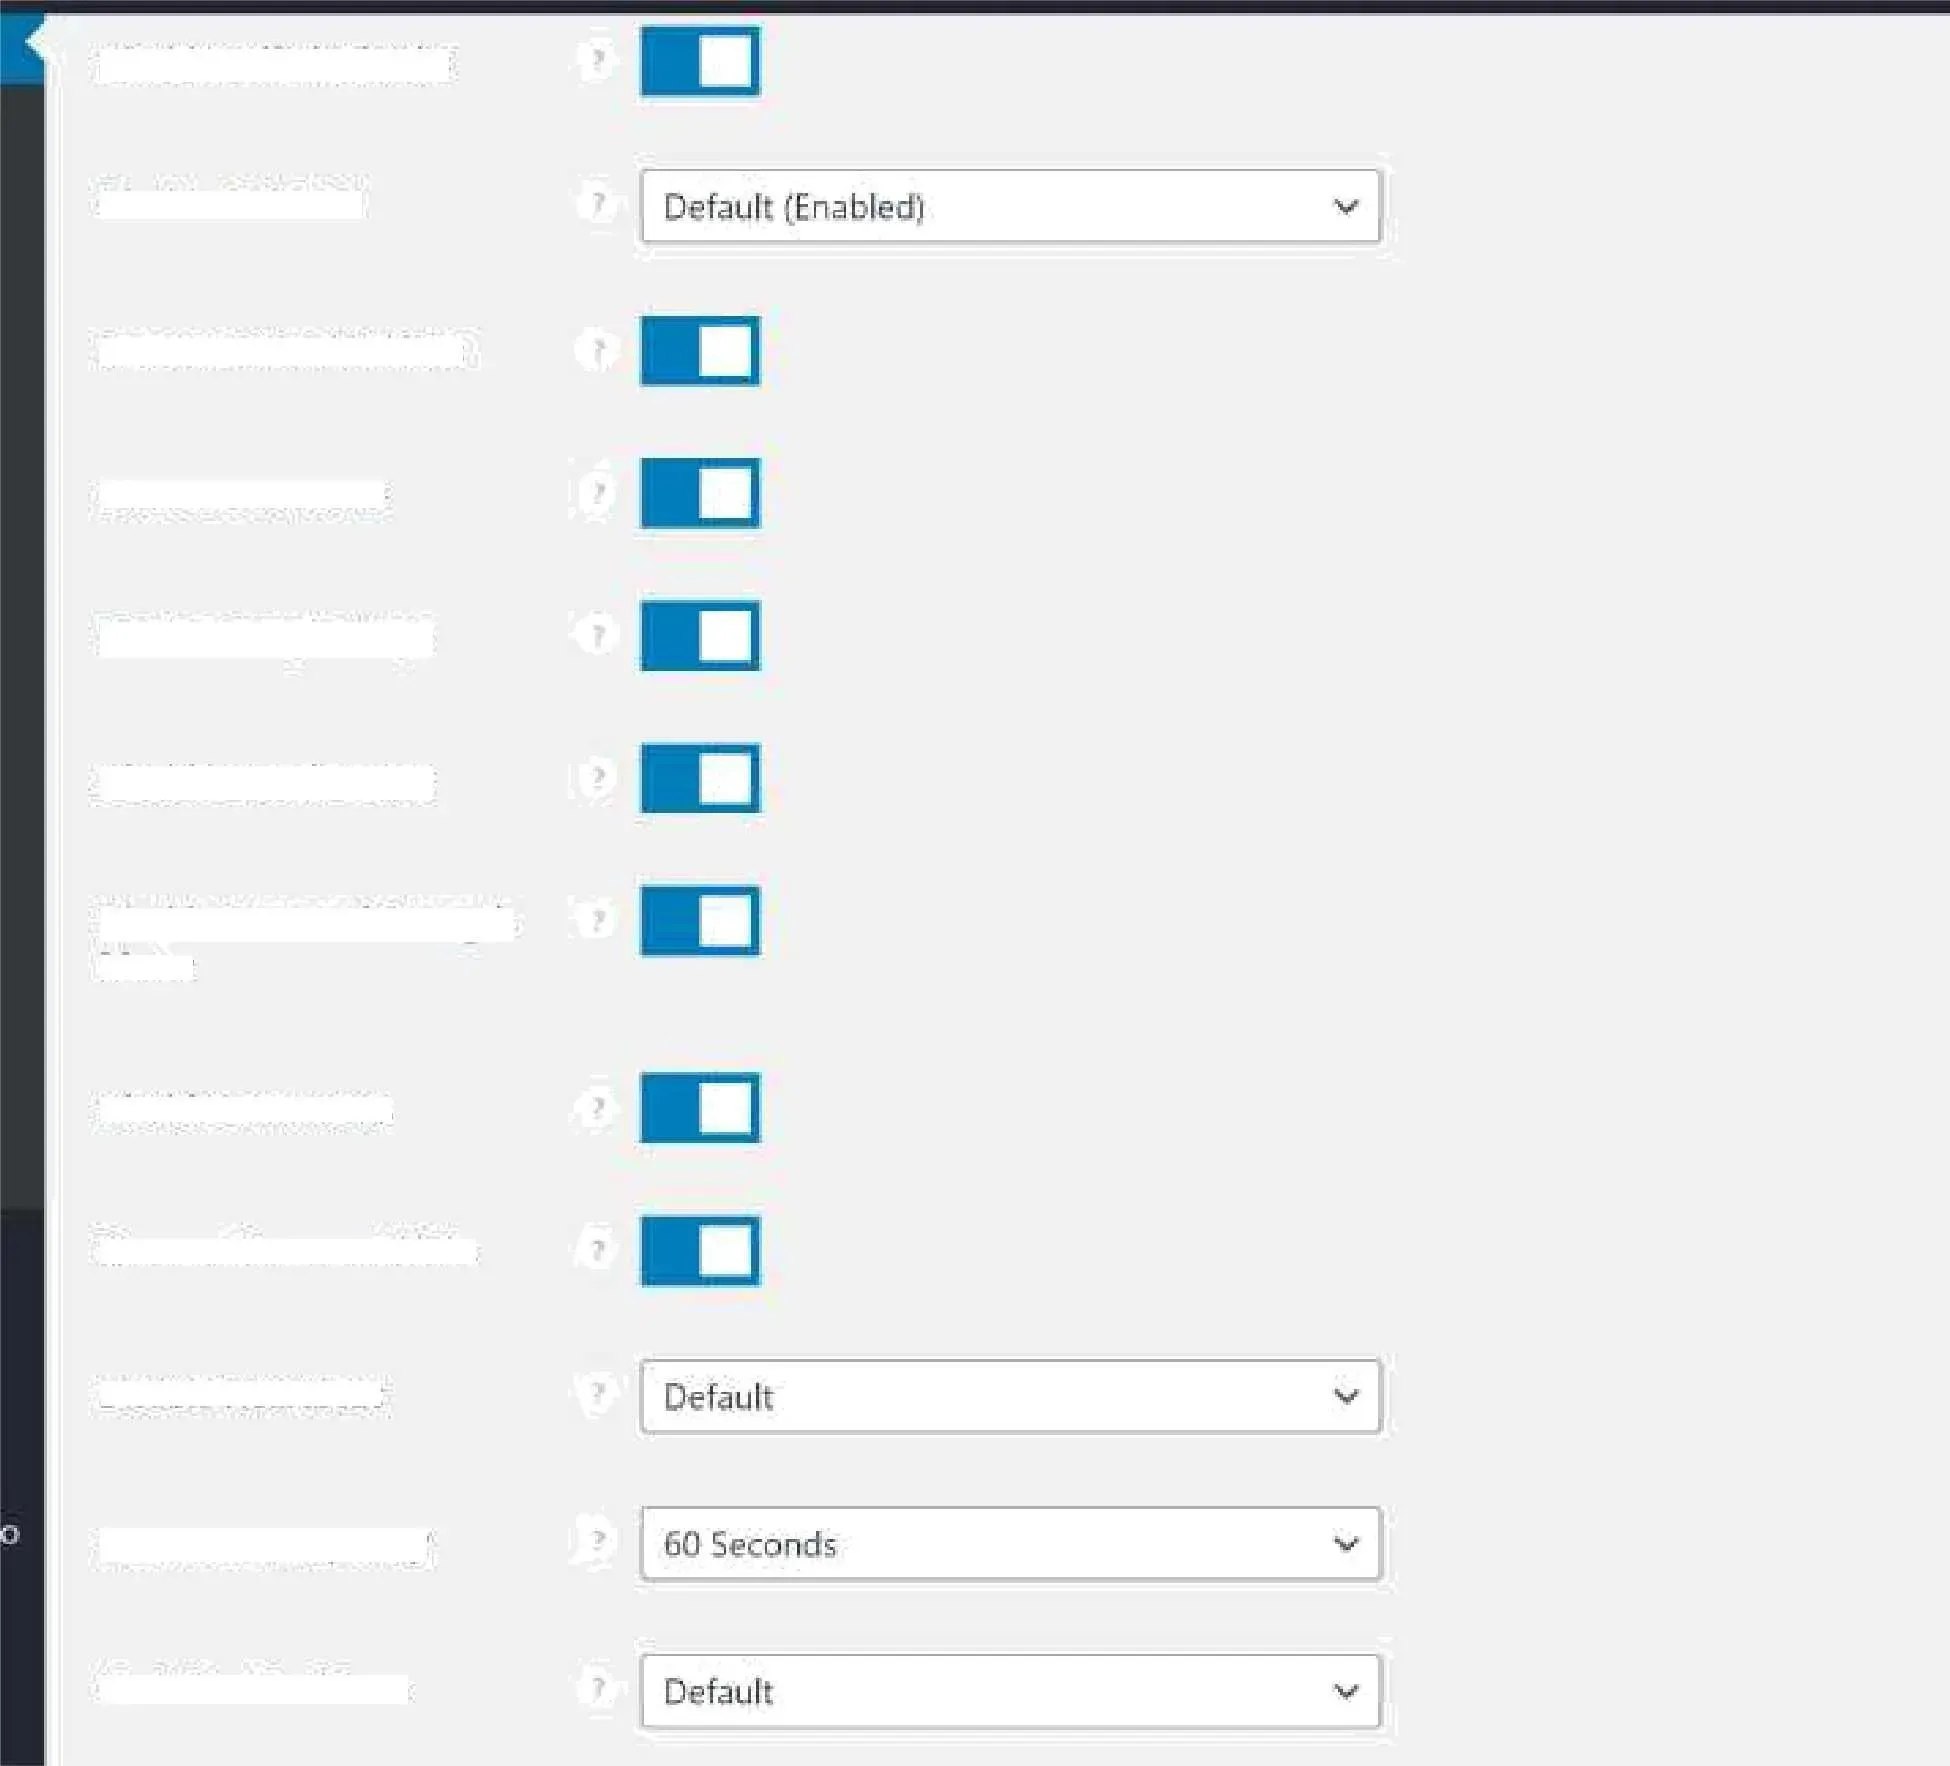Click the help icon next to the bottom Default dropdown
Viewport: 1950px width, 1766px height.
pos(597,1690)
